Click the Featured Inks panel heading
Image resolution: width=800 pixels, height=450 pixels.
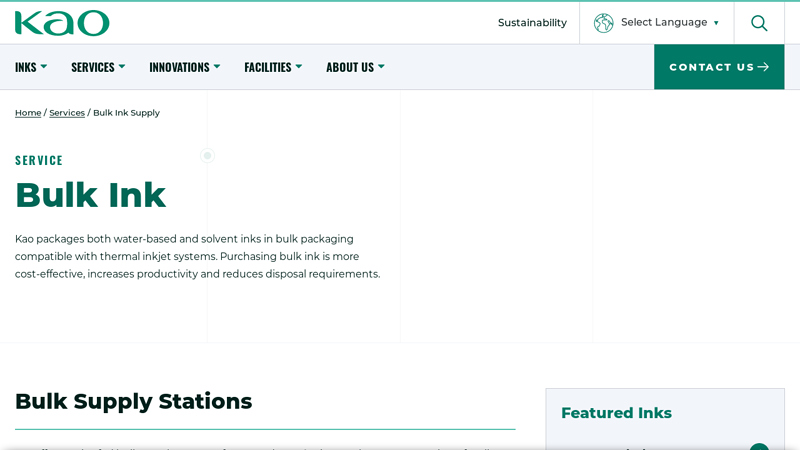pyautogui.click(x=616, y=413)
